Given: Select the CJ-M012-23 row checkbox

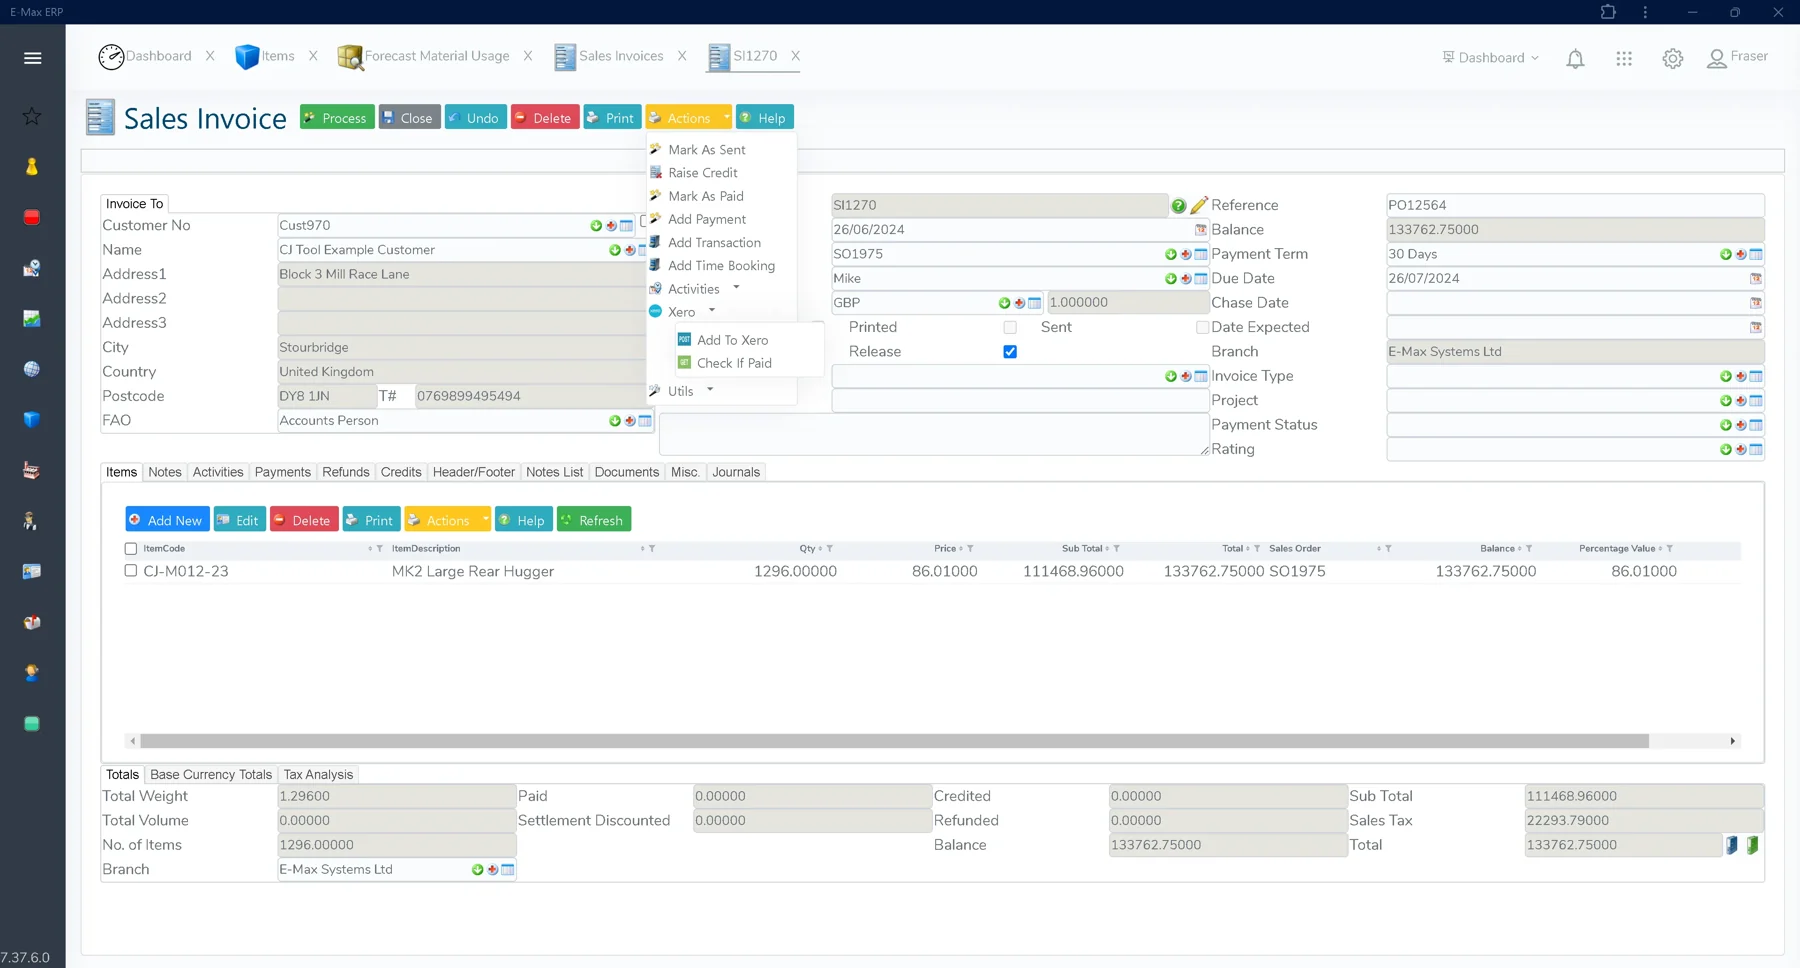Looking at the screenshot, I should (131, 571).
